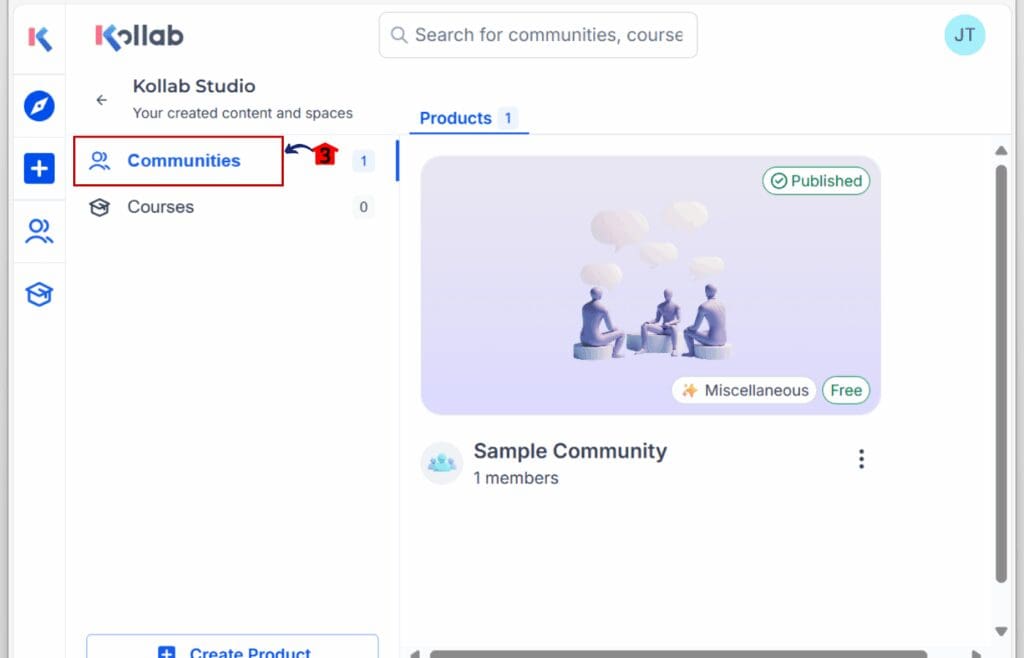1024x658 pixels.
Task: Open the Sample Community cover image
Action: [x=650, y=285]
